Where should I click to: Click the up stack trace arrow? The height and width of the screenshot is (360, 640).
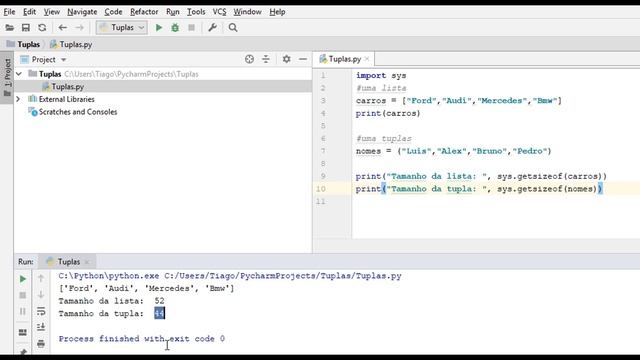(x=41, y=278)
